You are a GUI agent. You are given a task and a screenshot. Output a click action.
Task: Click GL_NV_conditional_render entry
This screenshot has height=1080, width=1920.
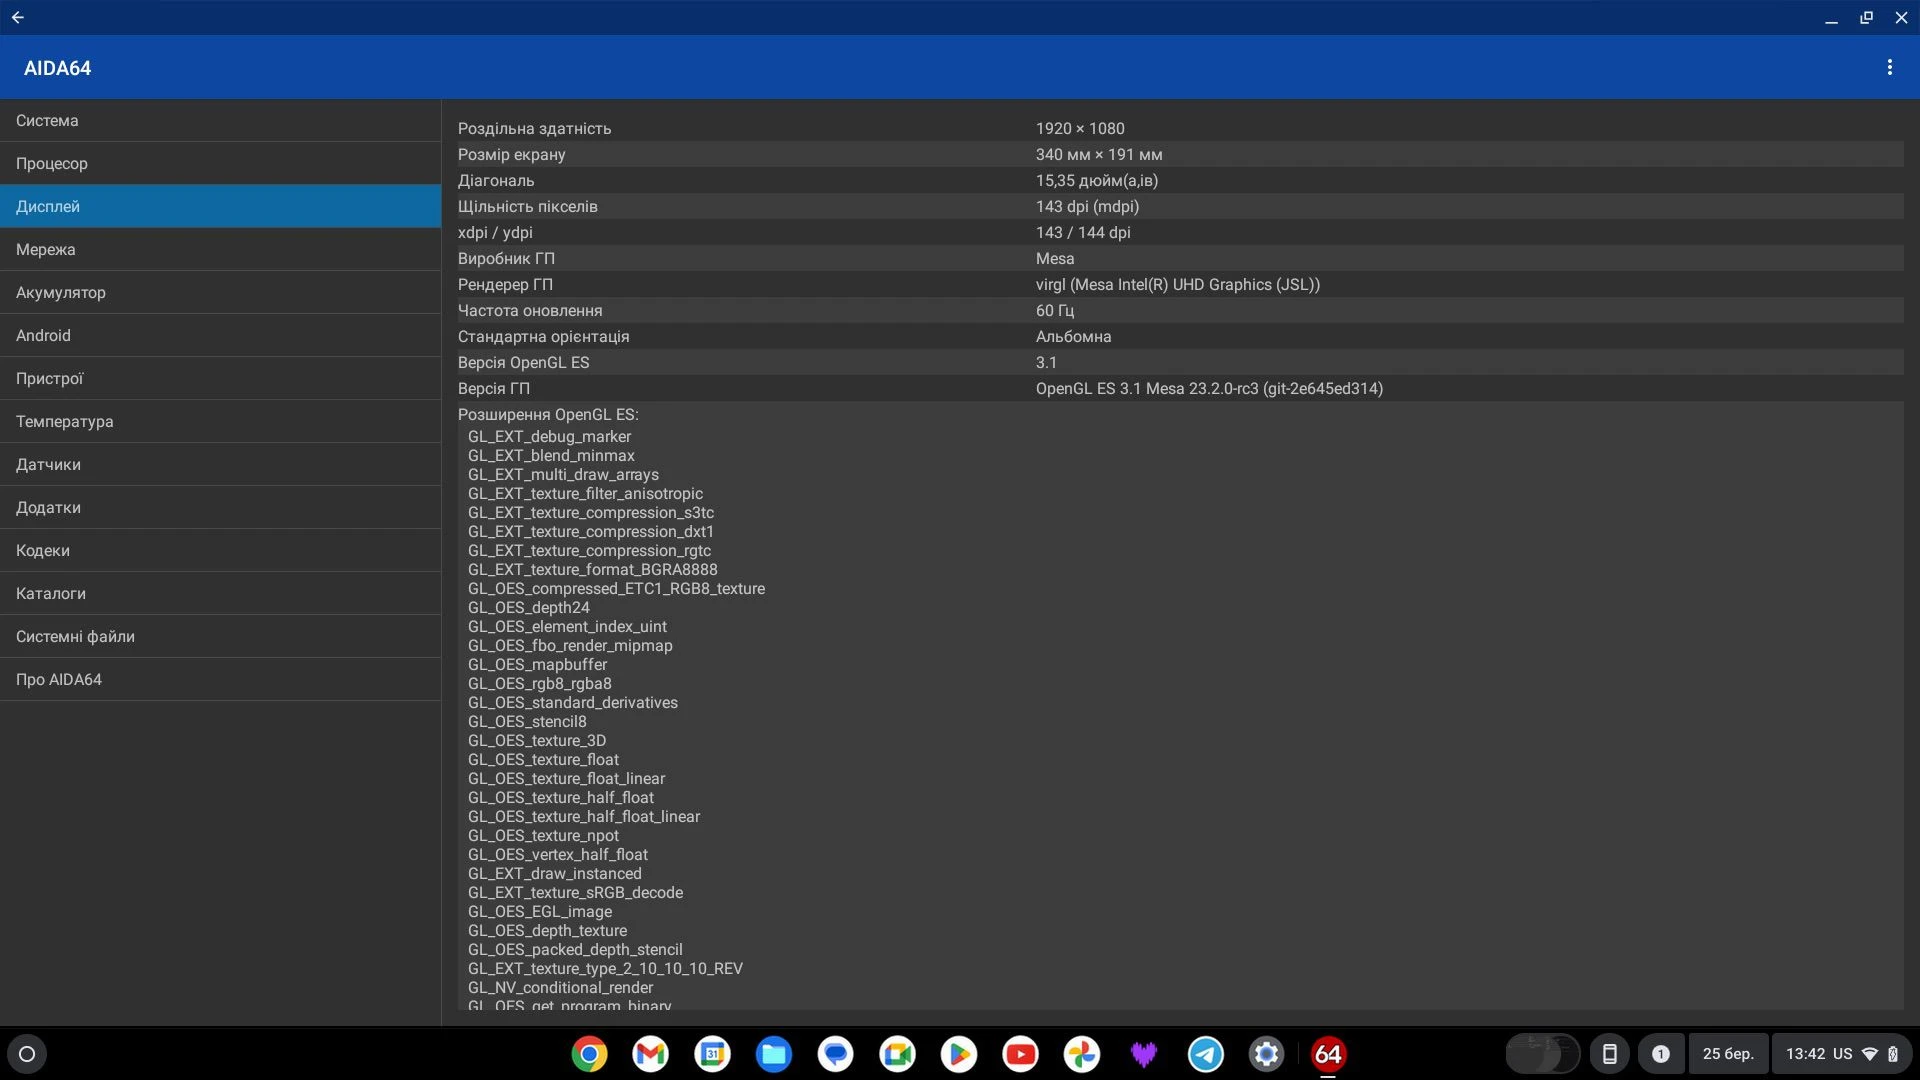(560, 988)
